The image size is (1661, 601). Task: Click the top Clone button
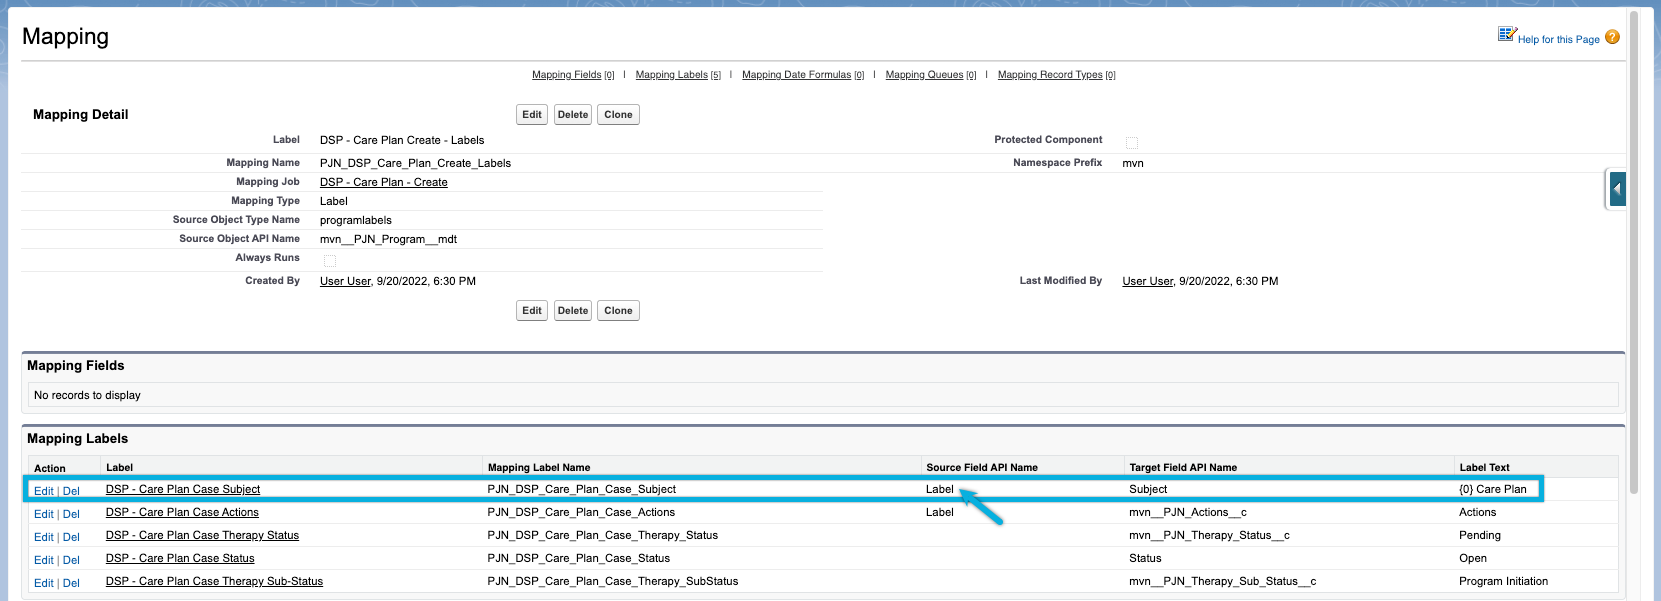(618, 115)
